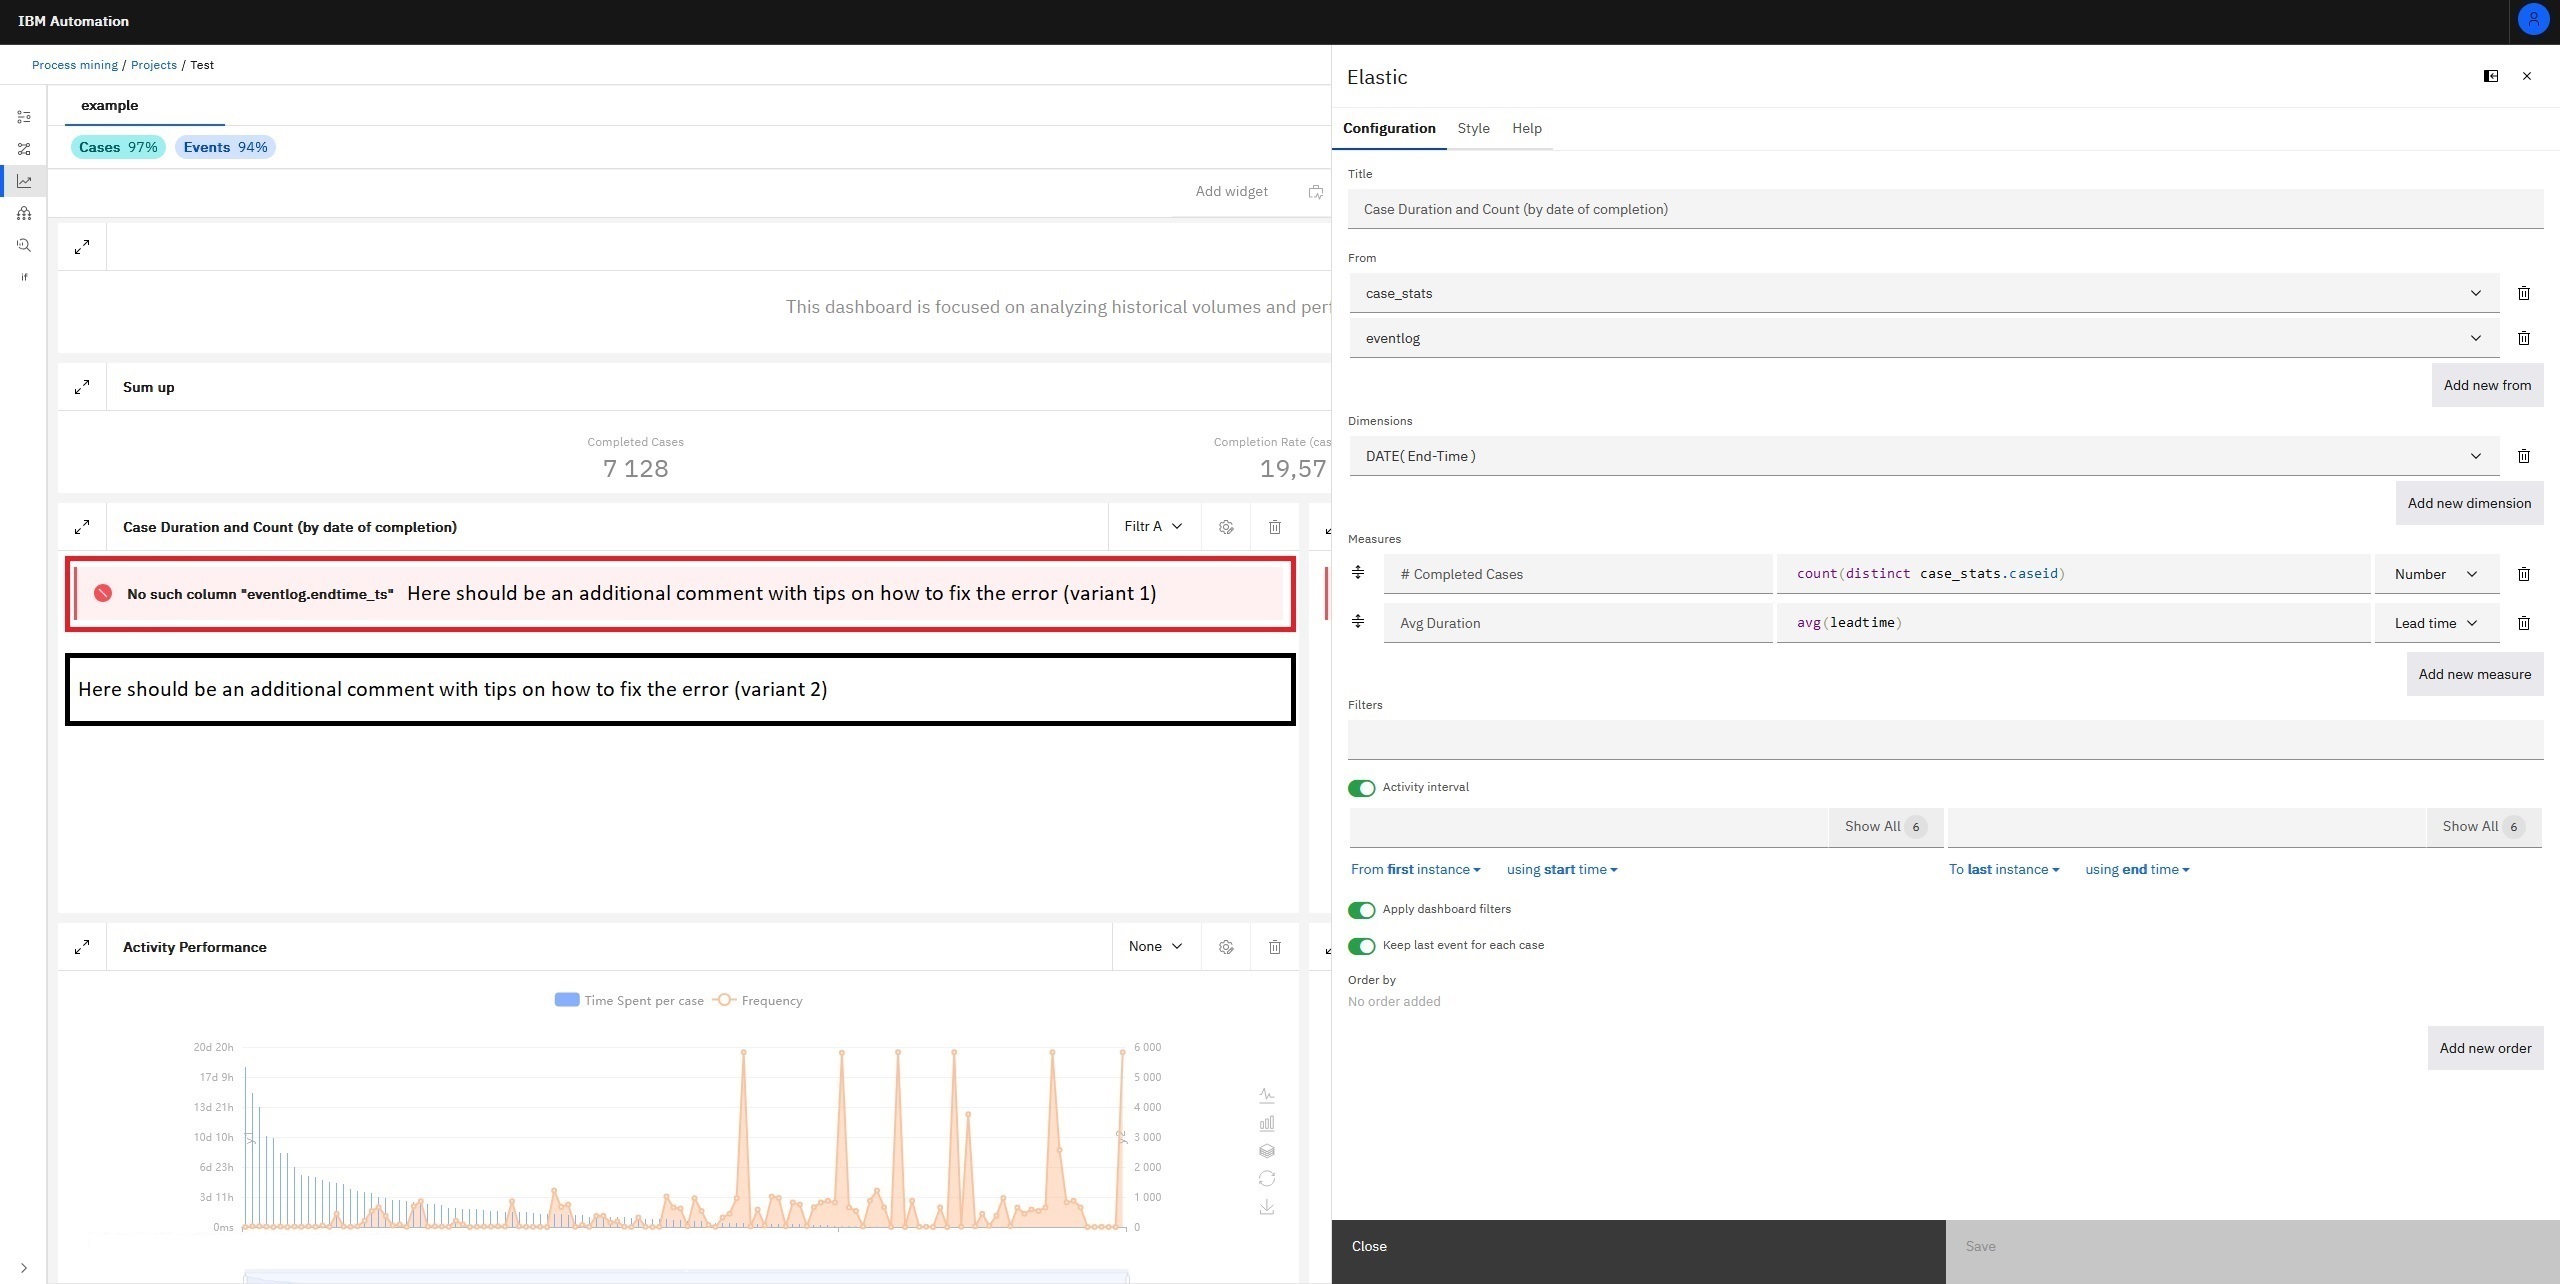Turn off Apply dashboard filters
Image resolution: width=2560 pixels, height=1284 pixels.
[x=1361, y=910]
